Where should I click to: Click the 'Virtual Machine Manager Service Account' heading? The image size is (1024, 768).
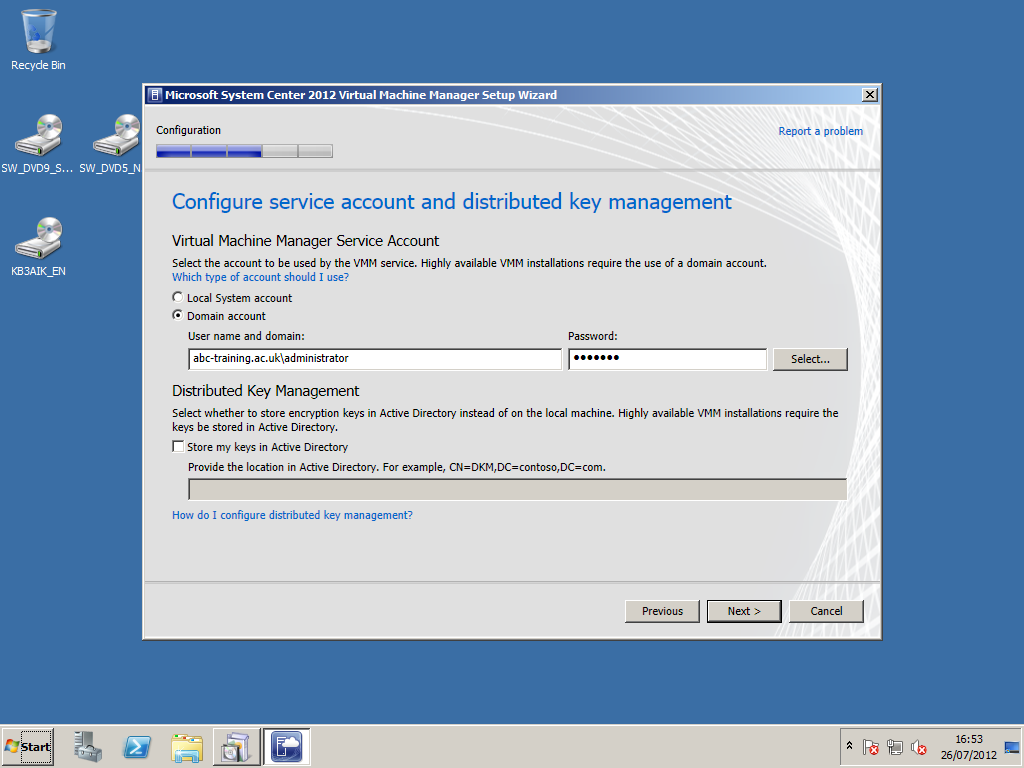tap(306, 241)
